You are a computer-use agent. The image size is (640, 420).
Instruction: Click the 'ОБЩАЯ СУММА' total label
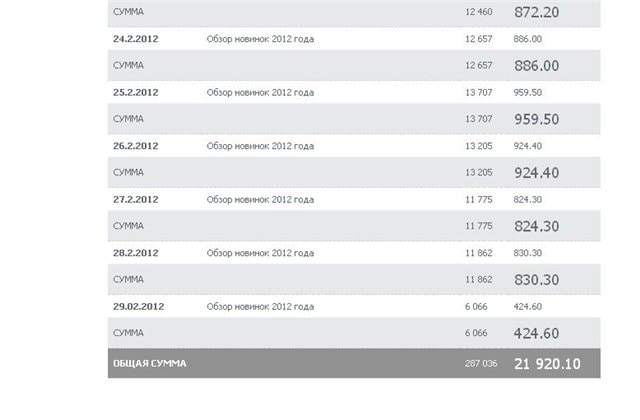[149, 363]
